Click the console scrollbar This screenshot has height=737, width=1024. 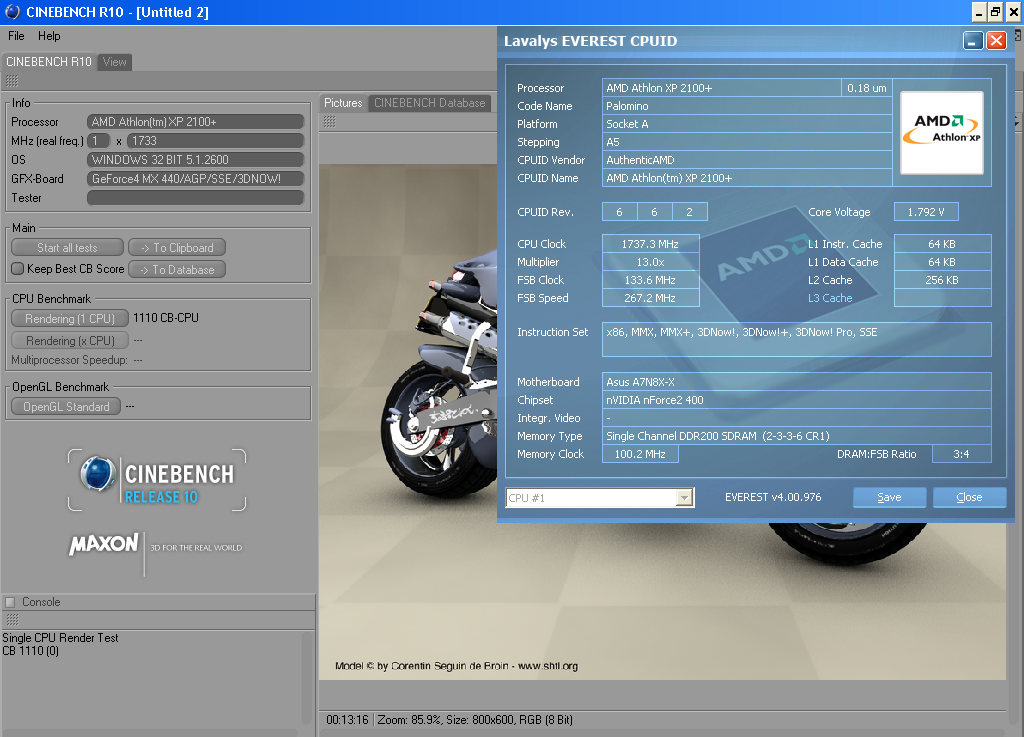(x=308, y=678)
